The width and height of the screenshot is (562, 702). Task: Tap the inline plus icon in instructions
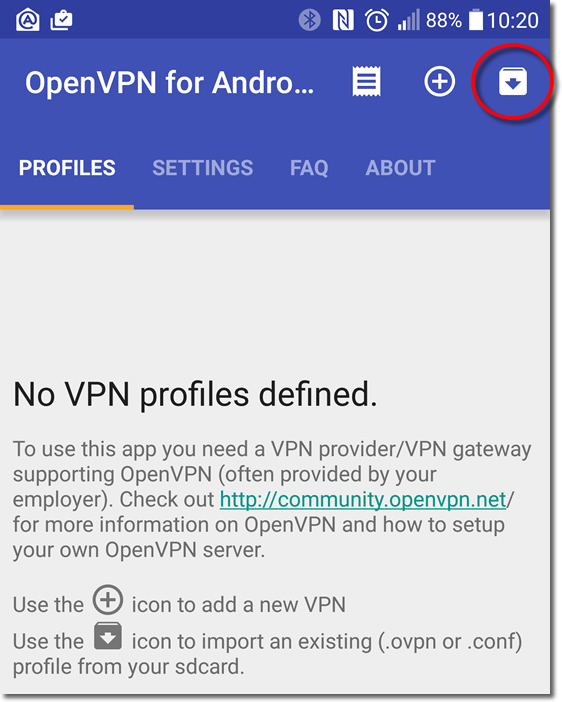point(107,599)
